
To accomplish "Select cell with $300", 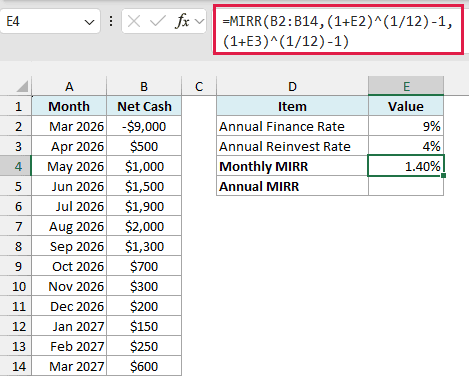I will coord(144,286).
